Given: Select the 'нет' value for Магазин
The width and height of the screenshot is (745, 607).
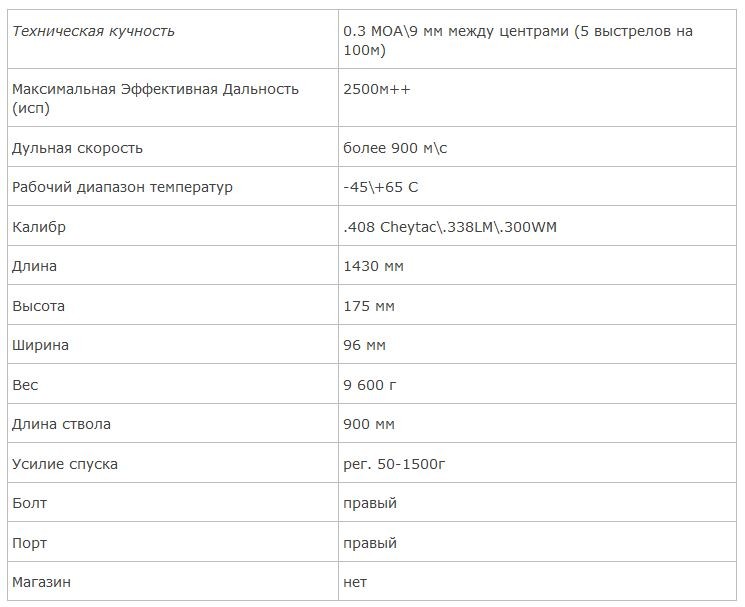Looking at the screenshot, I should pos(355,581).
